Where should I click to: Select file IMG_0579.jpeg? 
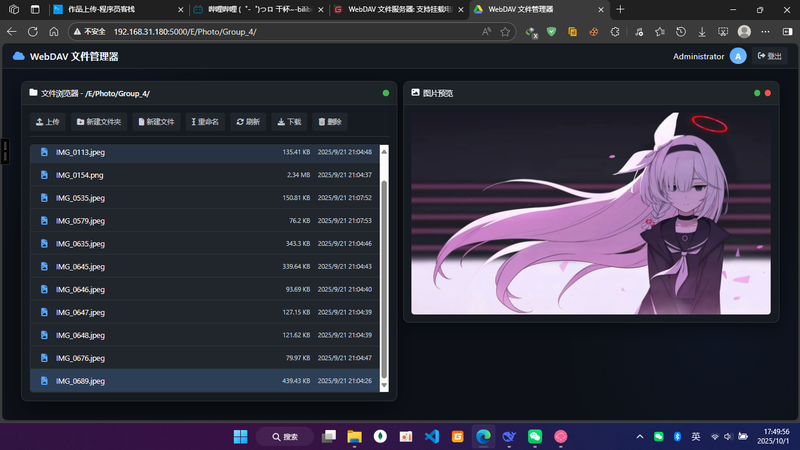click(204, 221)
